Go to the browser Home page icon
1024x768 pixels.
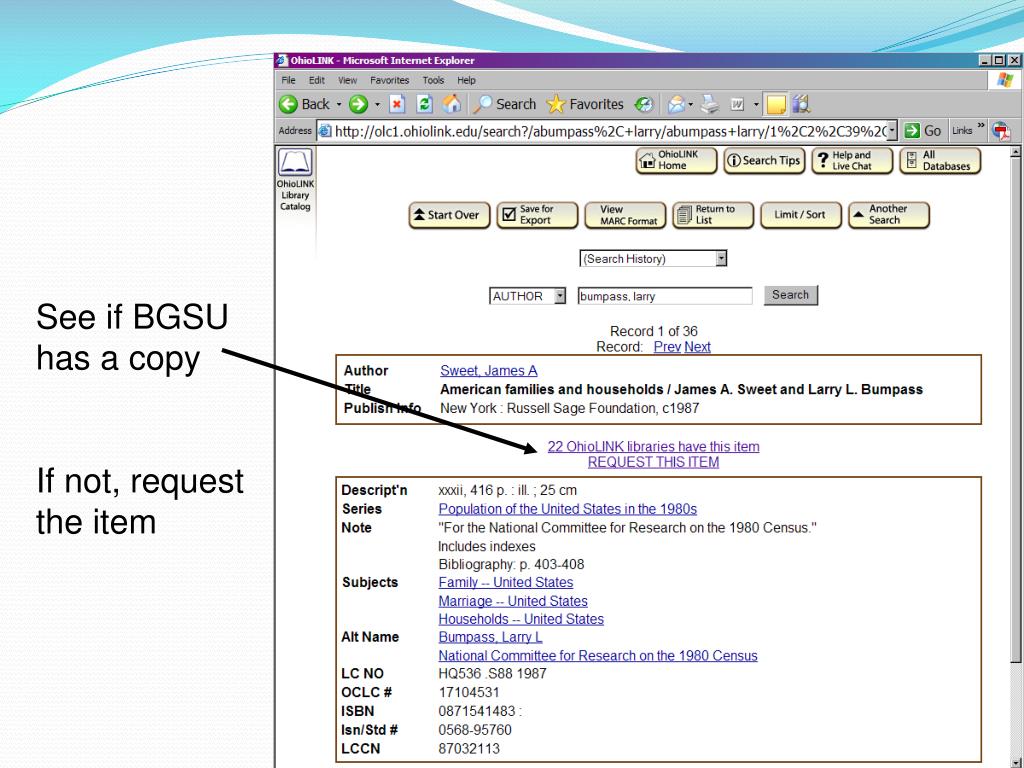pyautogui.click(x=451, y=104)
